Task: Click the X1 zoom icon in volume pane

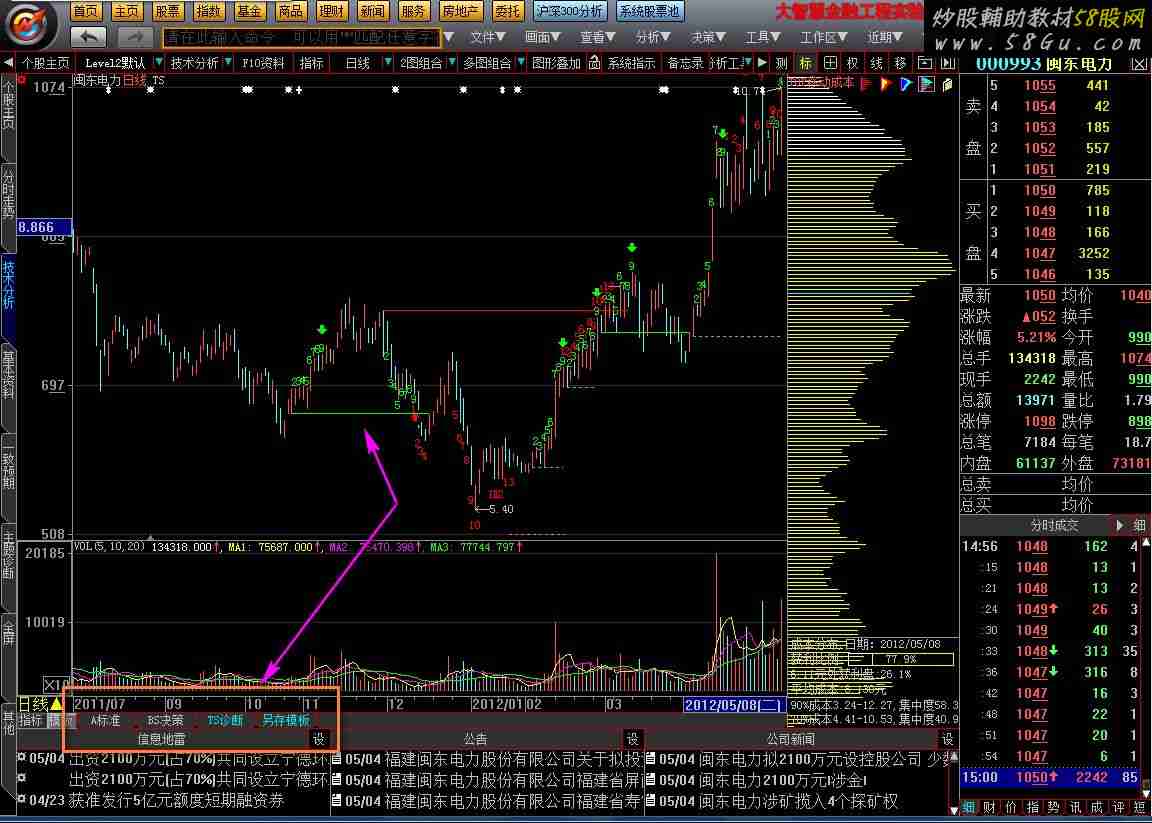Action: coord(54,683)
